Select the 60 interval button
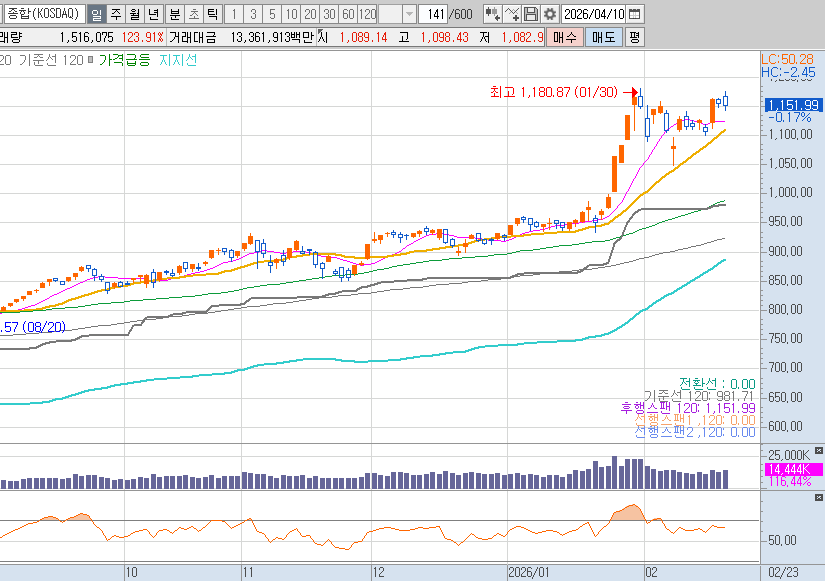 tap(348, 14)
